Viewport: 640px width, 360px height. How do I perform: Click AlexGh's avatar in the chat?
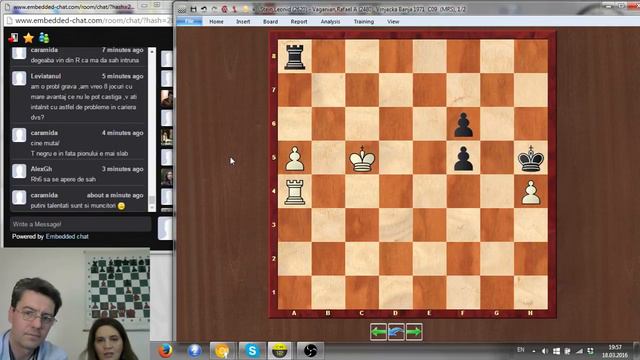click(19, 171)
